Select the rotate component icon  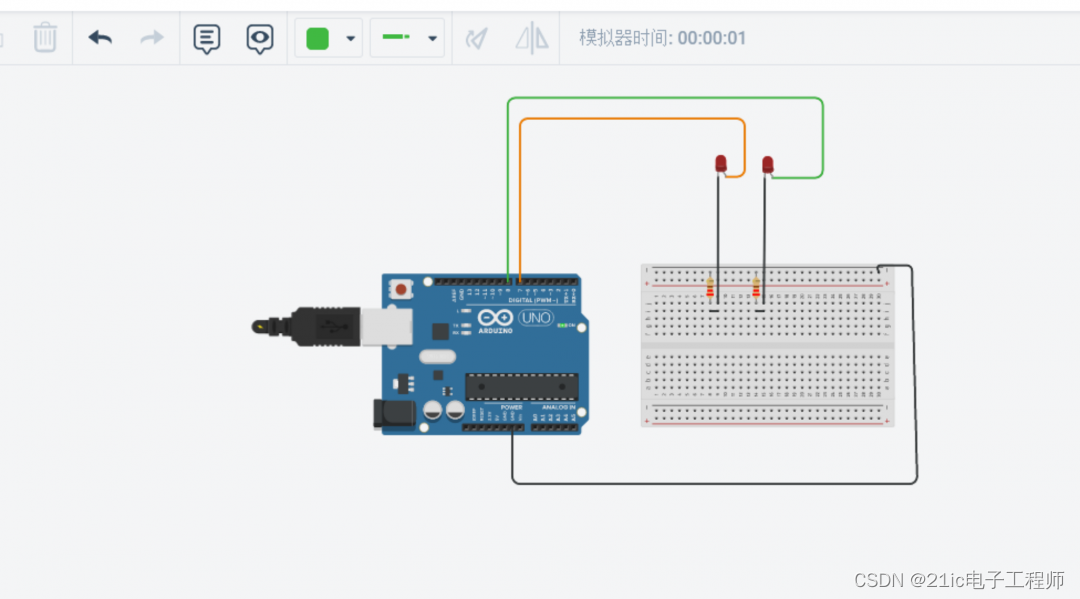point(476,37)
